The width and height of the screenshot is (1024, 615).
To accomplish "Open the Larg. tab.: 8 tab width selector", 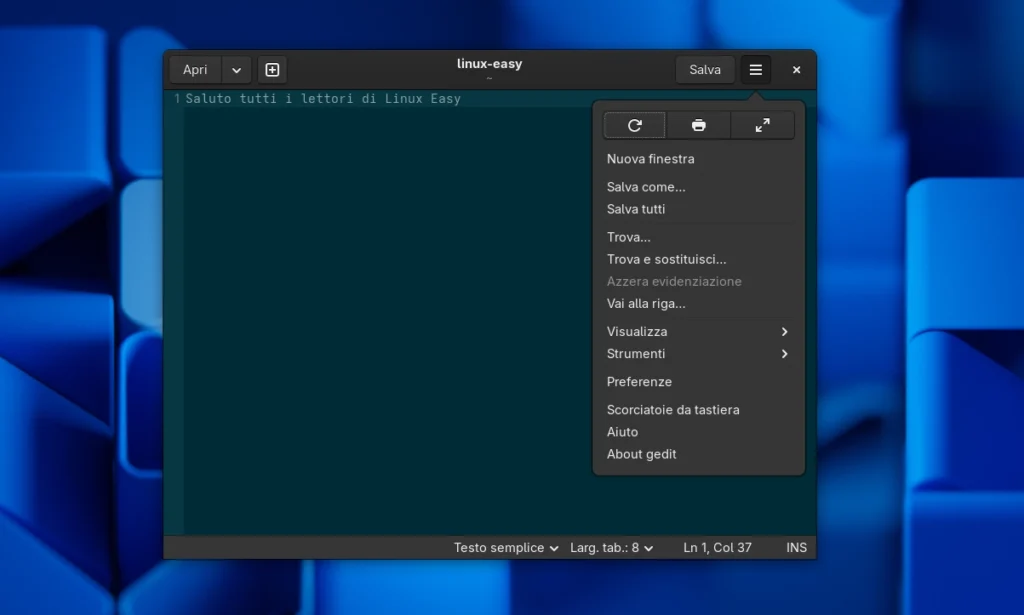I will click(610, 547).
